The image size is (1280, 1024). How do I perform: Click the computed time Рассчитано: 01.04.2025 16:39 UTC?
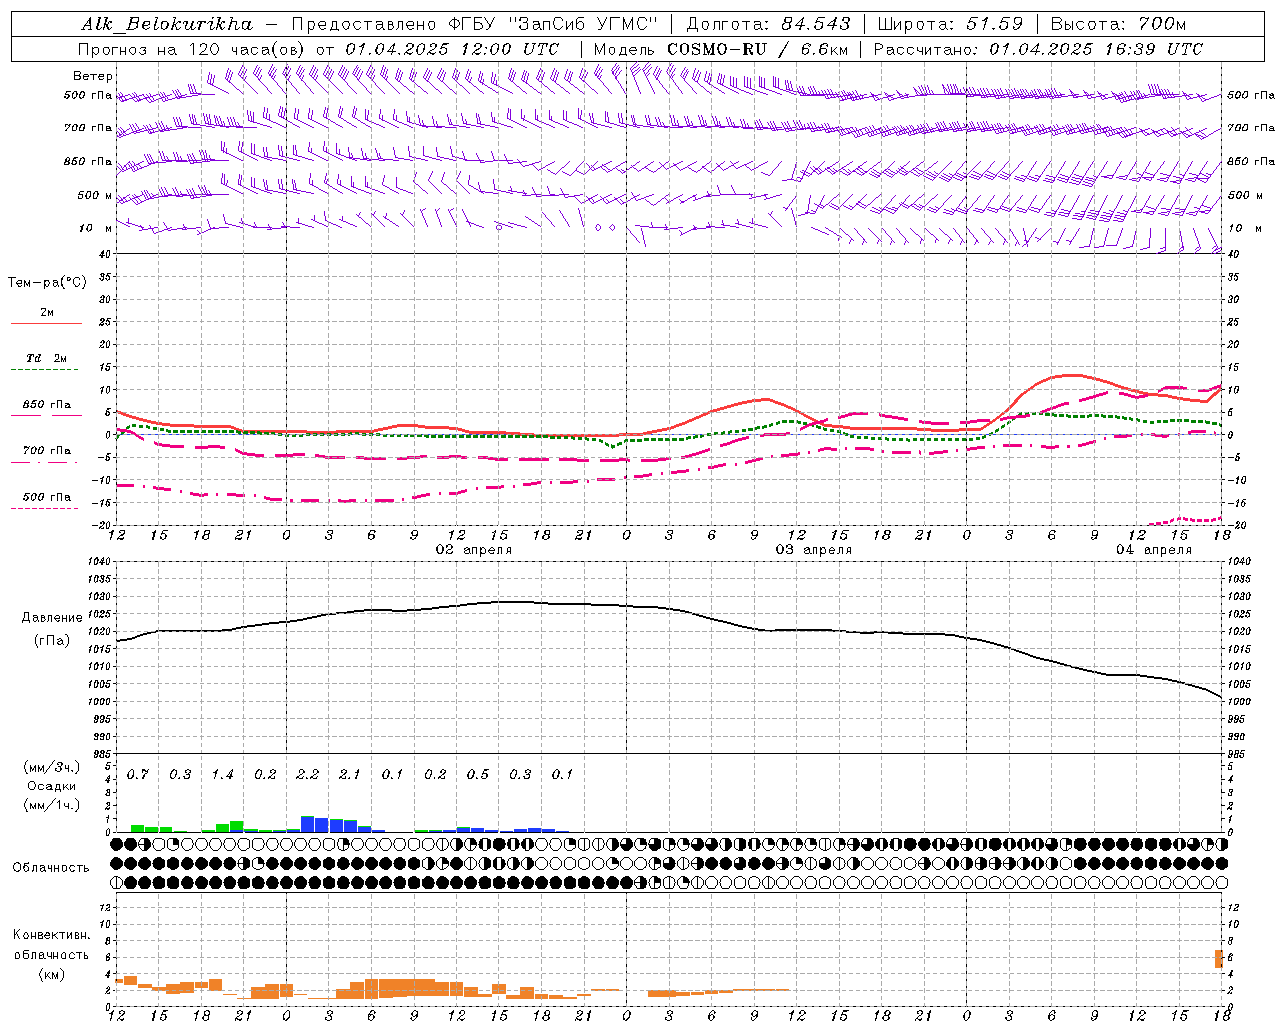pyautogui.click(x=1038, y=49)
